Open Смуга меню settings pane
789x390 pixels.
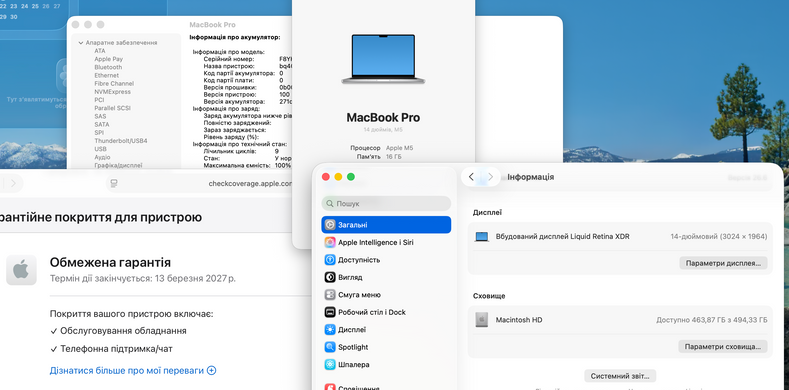386,295
